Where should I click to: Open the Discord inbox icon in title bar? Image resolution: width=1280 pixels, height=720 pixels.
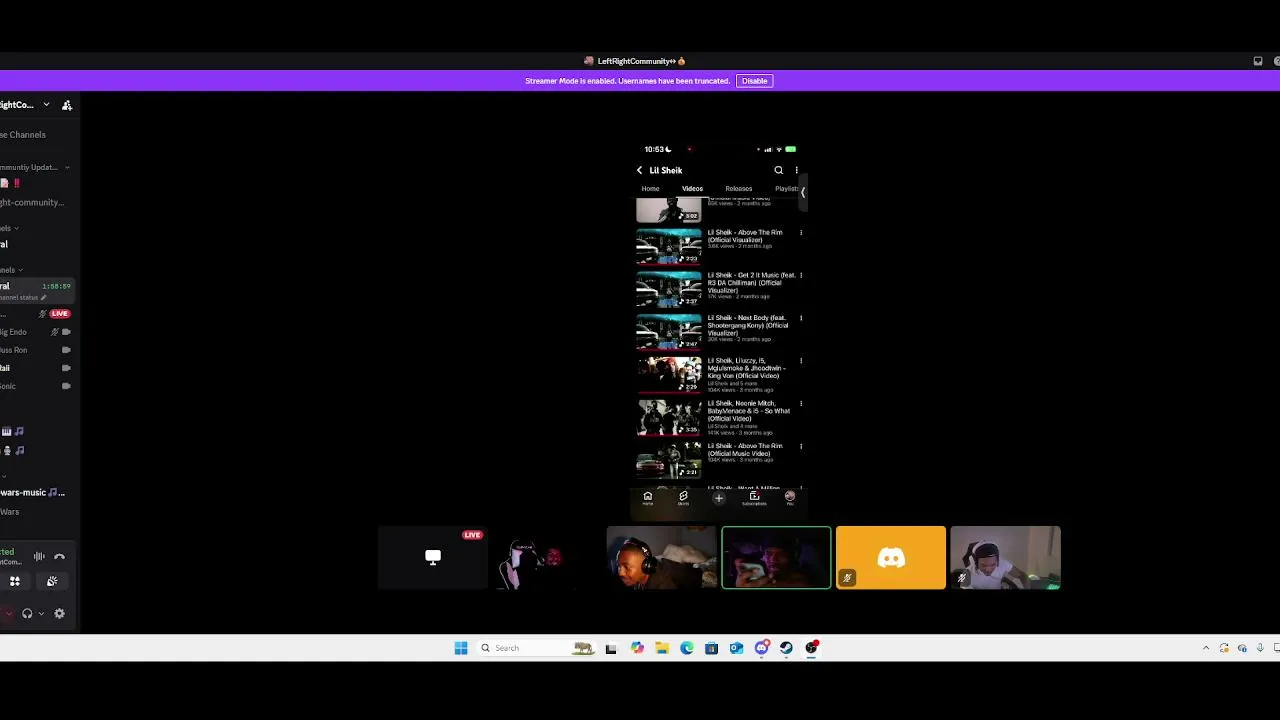point(1258,61)
